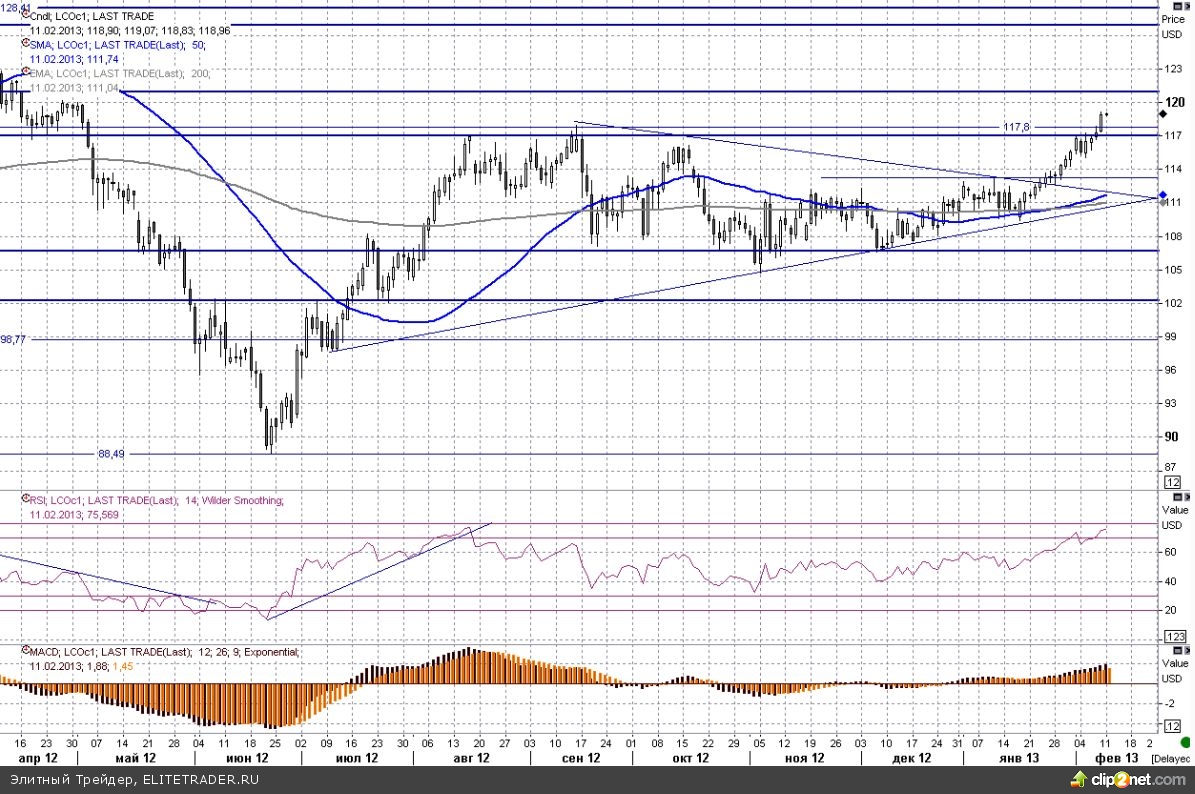Toggle price axis scale box showing .12
The width and height of the screenshot is (1195, 794).
[x=1175, y=482]
